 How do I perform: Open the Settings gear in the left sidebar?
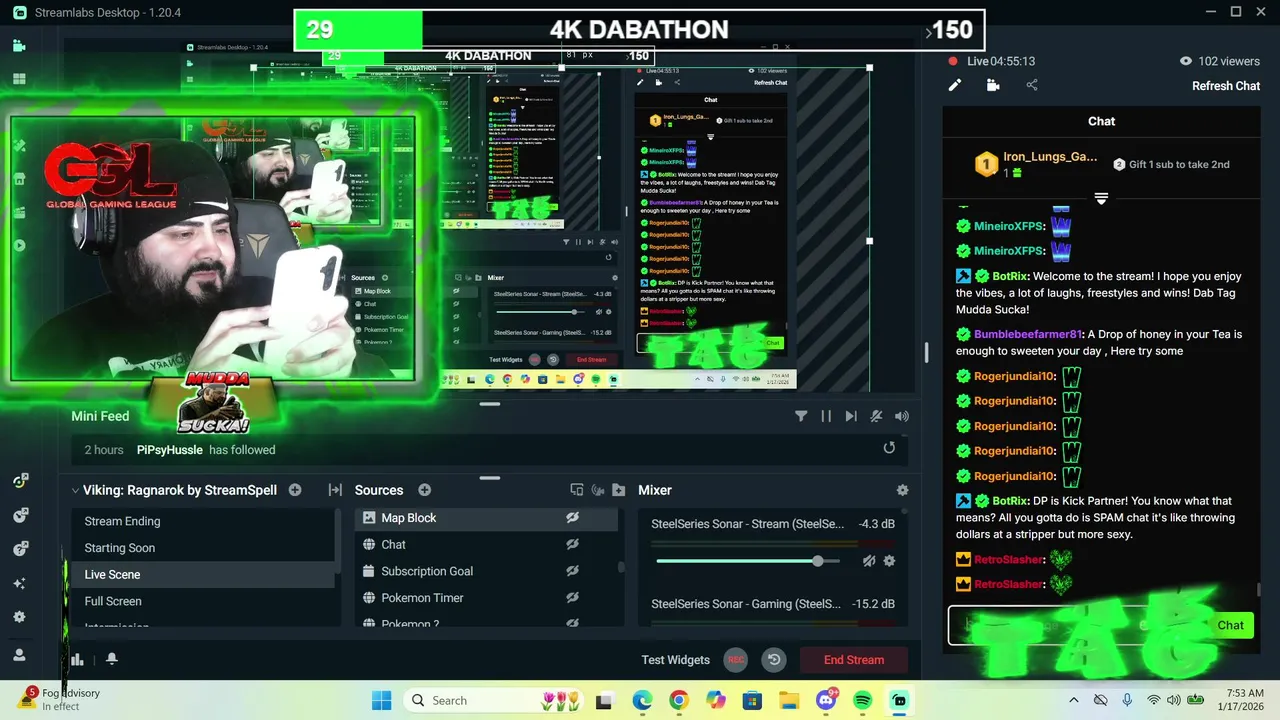(x=19, y=617)
